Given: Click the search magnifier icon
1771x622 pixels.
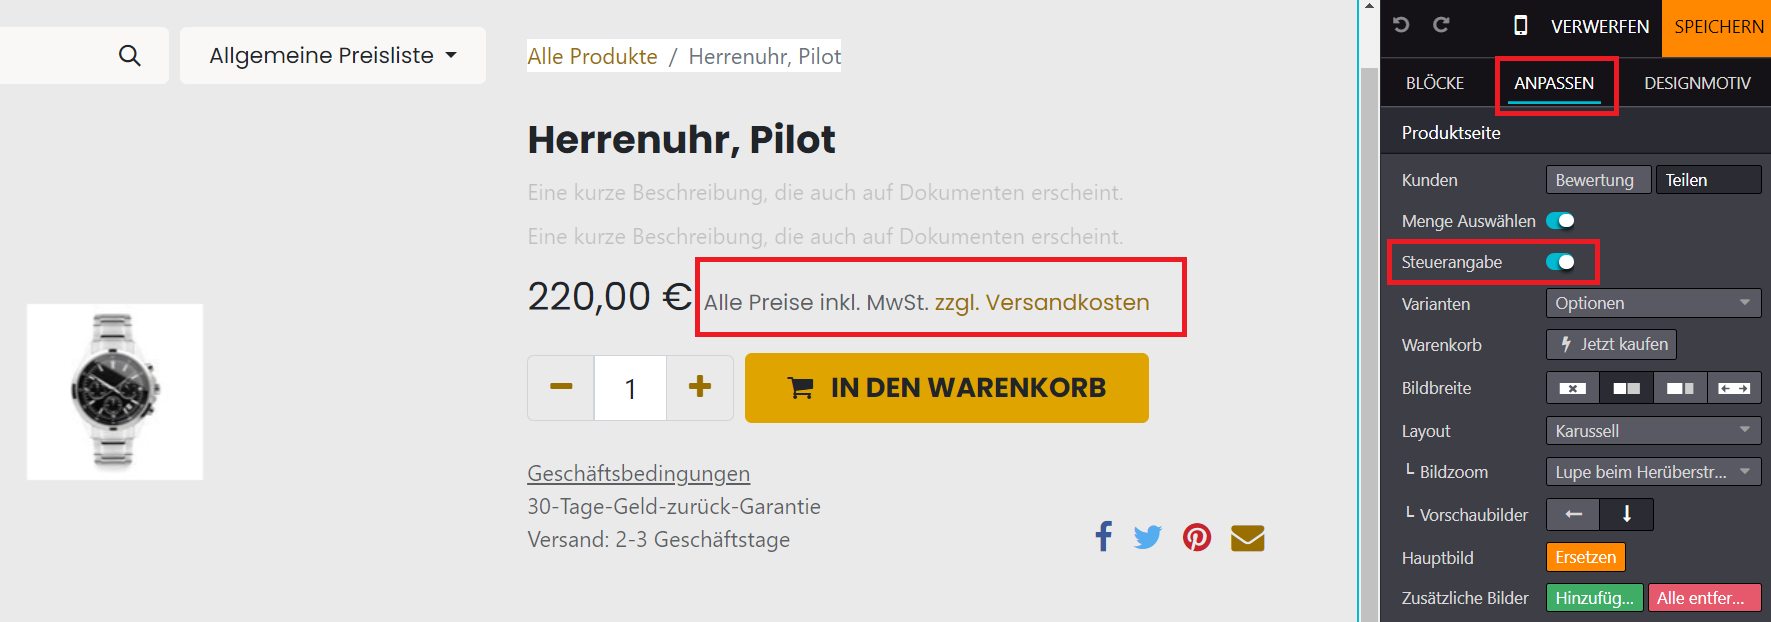Looking at the screenshot, I should (x=130, y=56).
